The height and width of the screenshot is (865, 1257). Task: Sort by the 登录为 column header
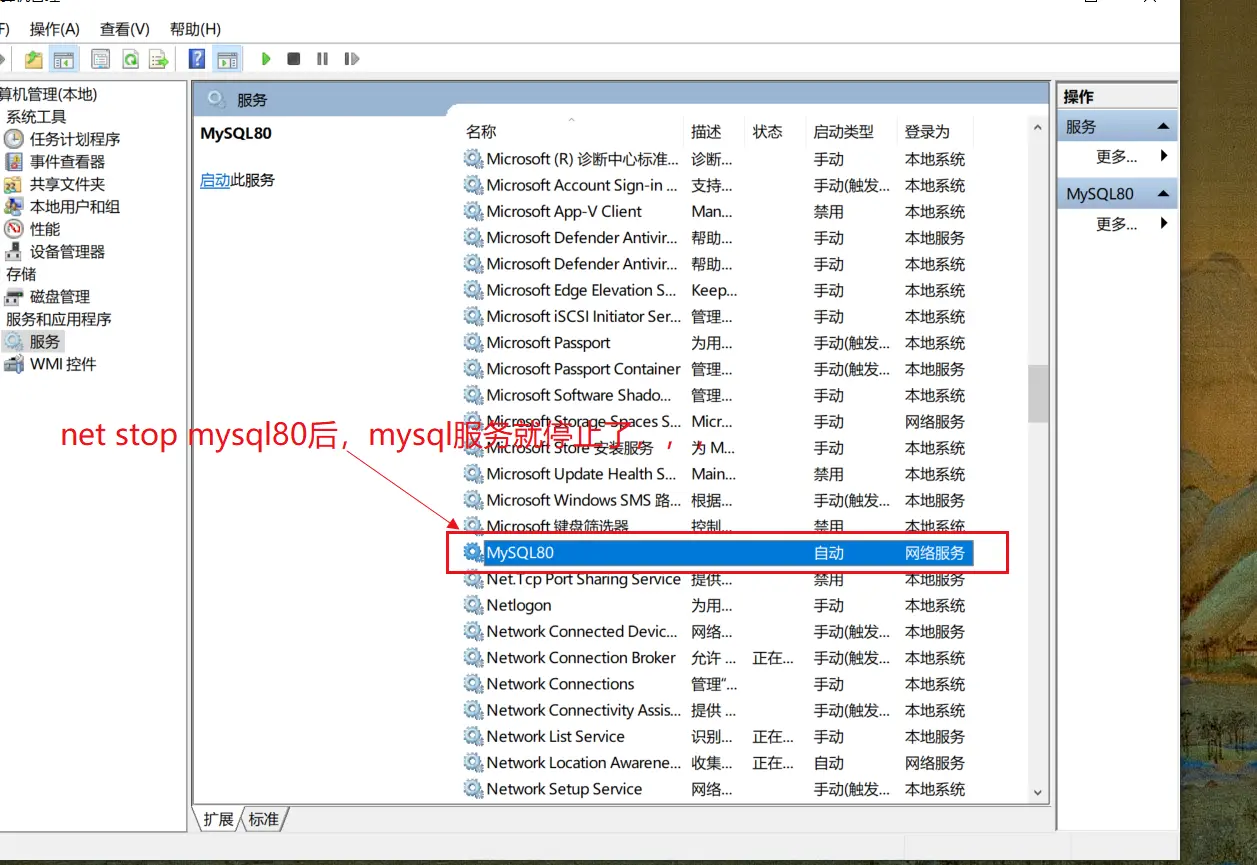(x=927, y=131)
